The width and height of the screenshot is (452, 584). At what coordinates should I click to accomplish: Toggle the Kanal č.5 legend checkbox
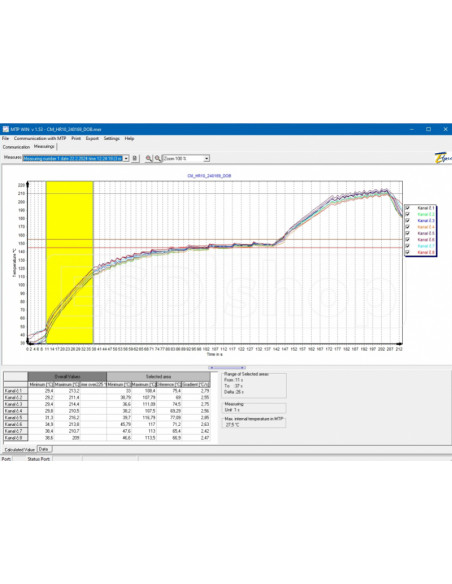point(408,233)
